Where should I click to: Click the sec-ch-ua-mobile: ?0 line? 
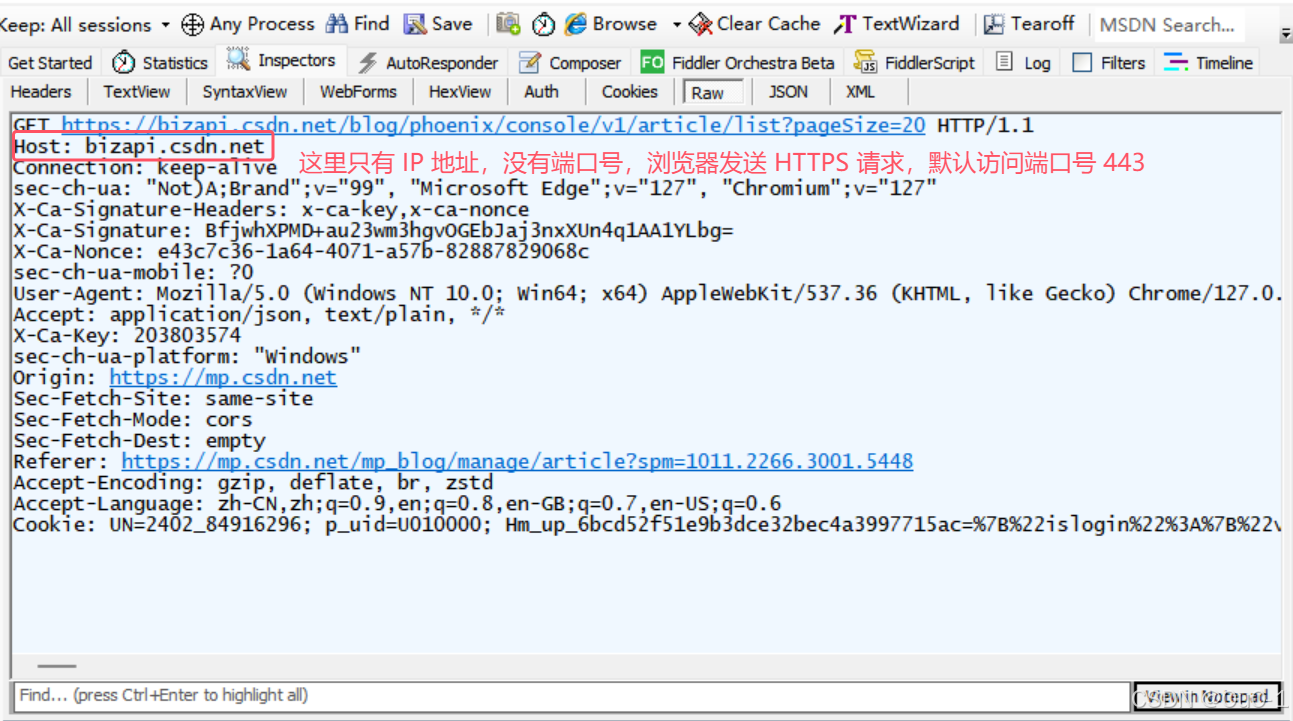[x=133, y=273]
